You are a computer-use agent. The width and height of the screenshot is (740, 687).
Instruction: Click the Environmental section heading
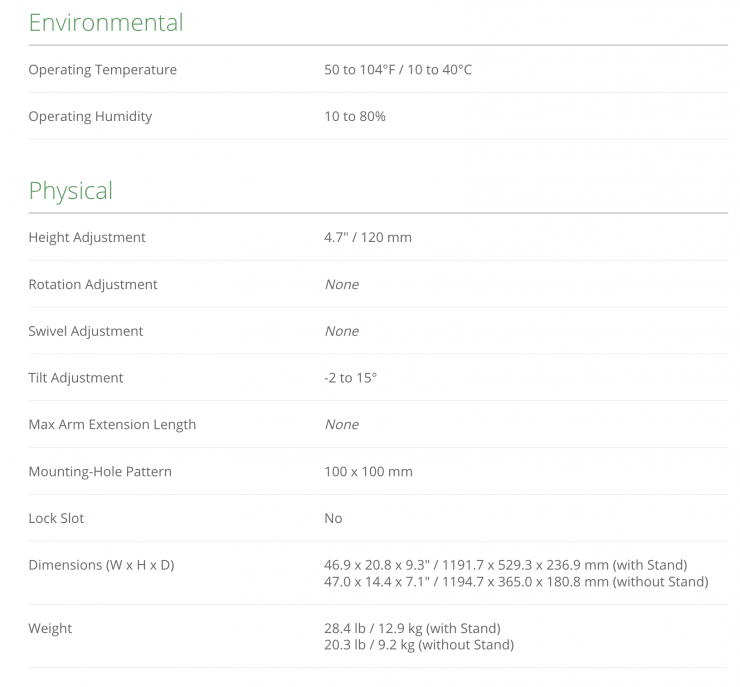[106, 23]
